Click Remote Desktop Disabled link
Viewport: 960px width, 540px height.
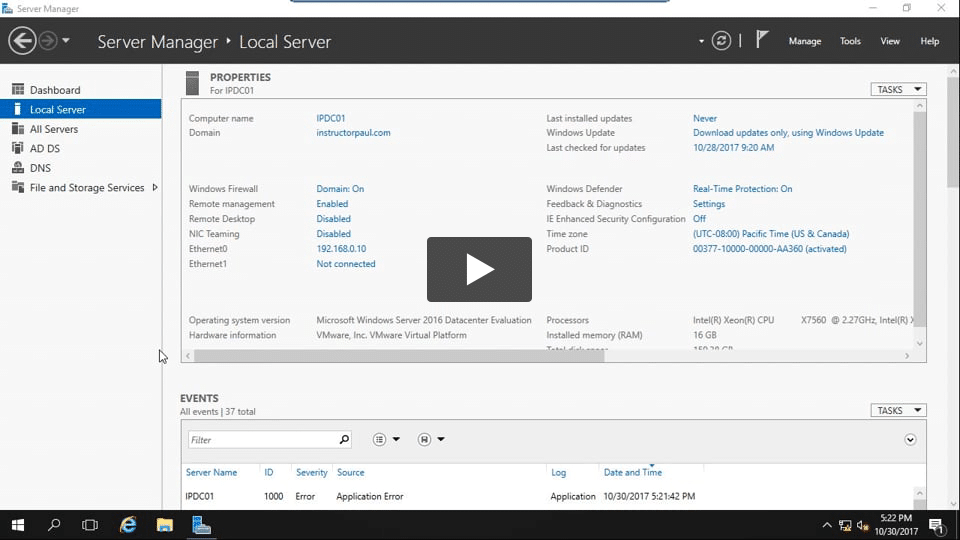tap(333, 219)
